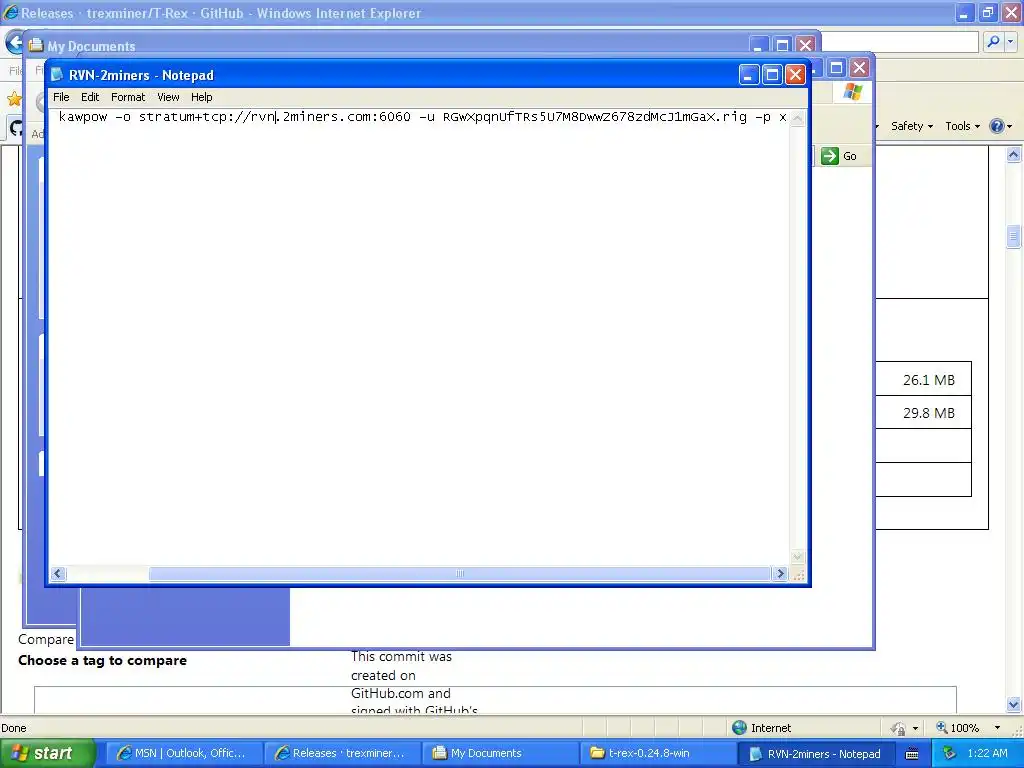Viewport: 1024px width, 768px height.
Task: Open the View menu in Notepad
Action: 168,97
